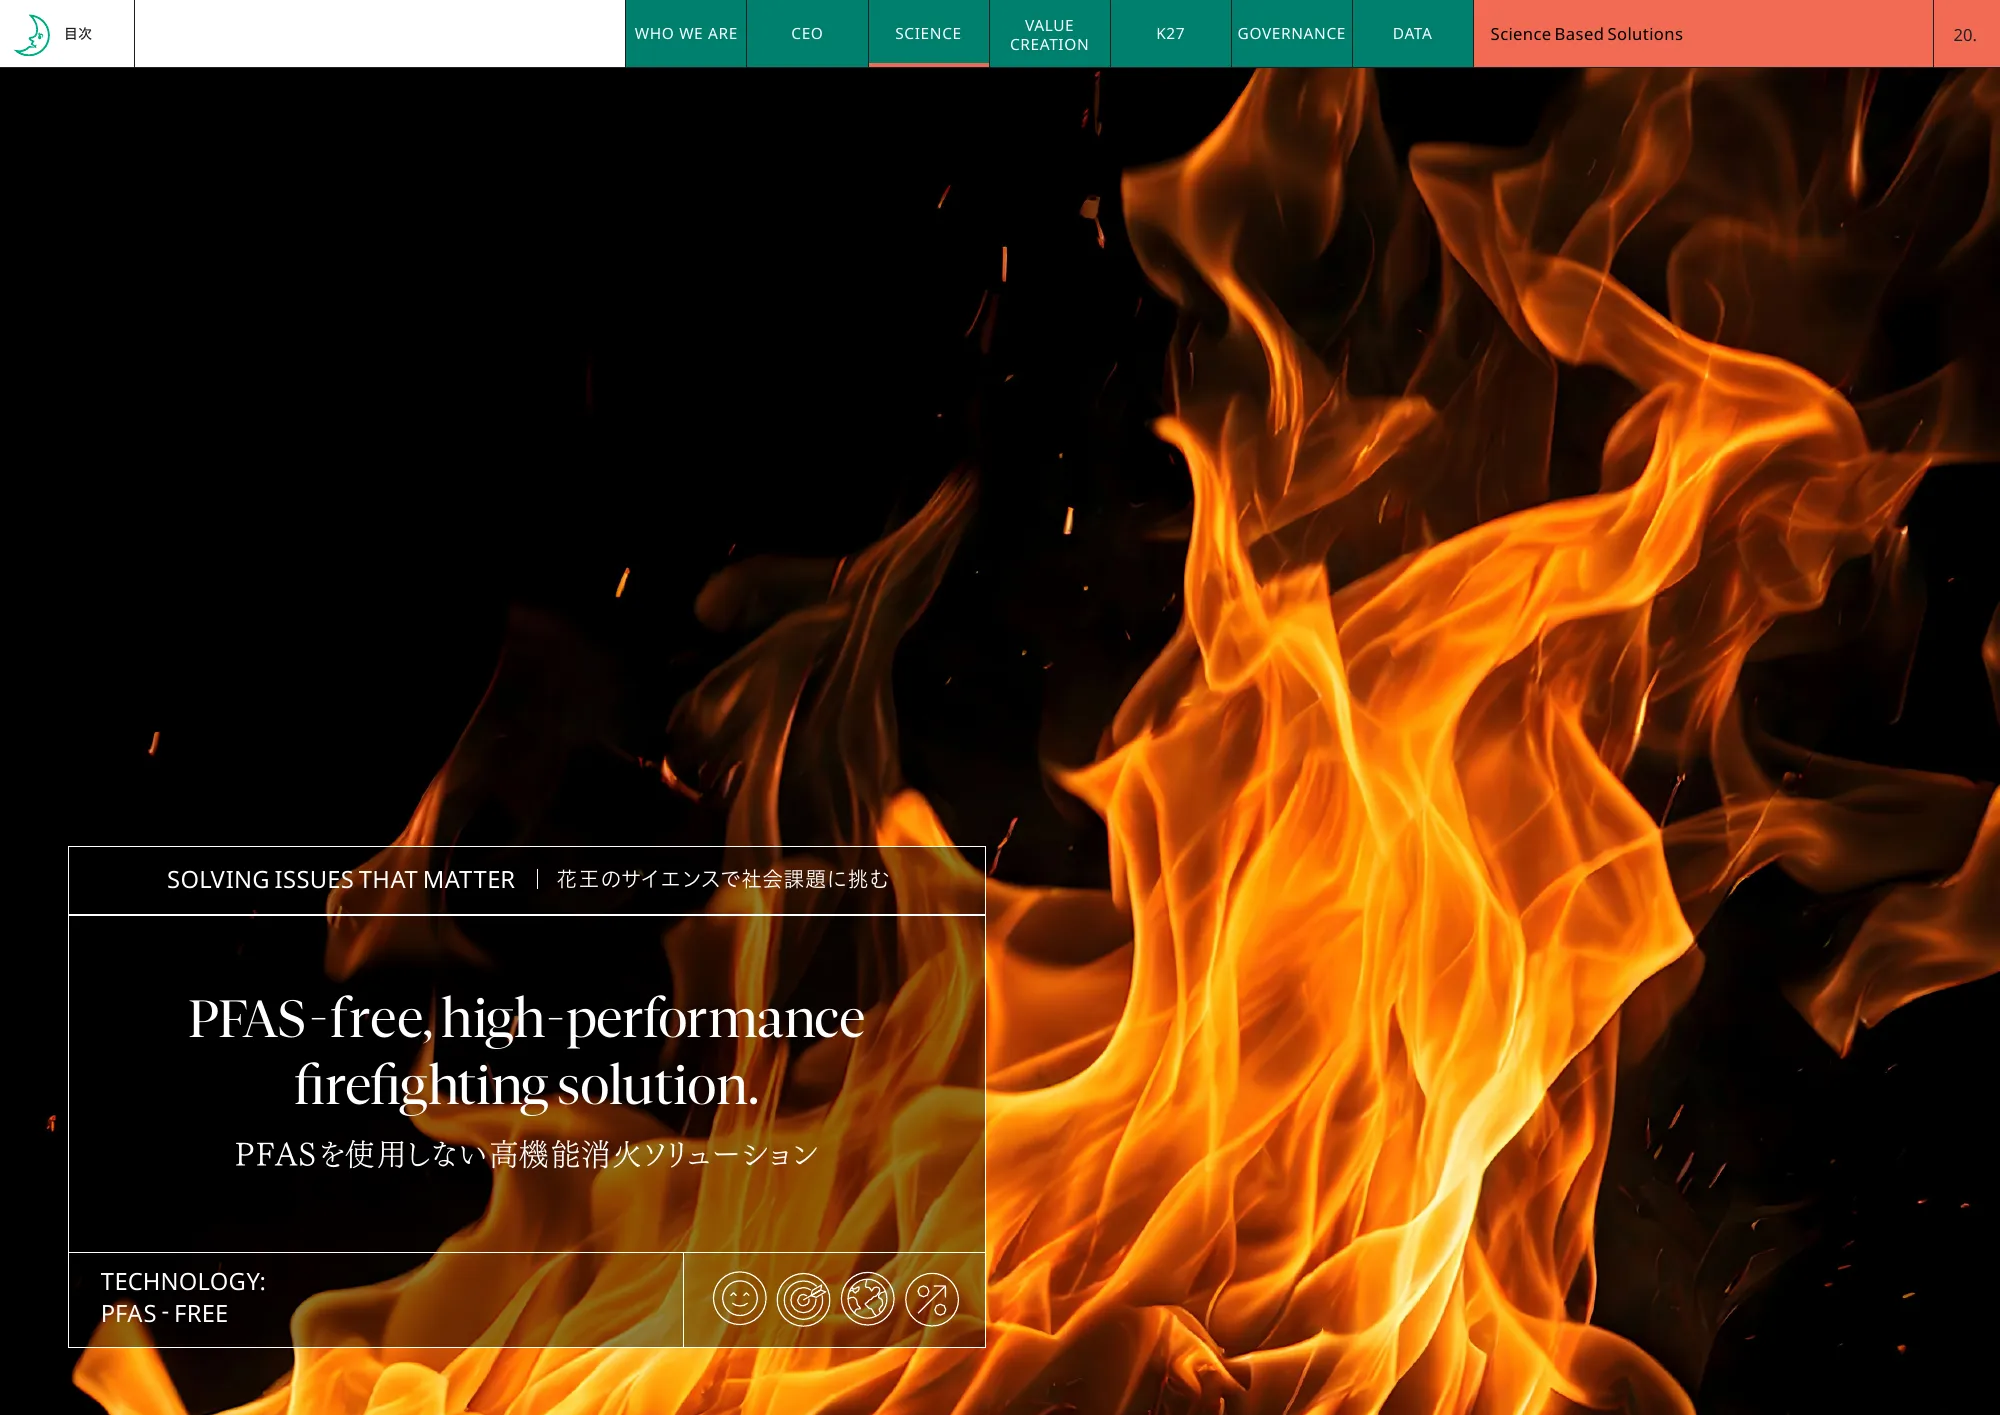
Task: Open the VALUE CREATION section
Action: click(x=1048, y=34)
